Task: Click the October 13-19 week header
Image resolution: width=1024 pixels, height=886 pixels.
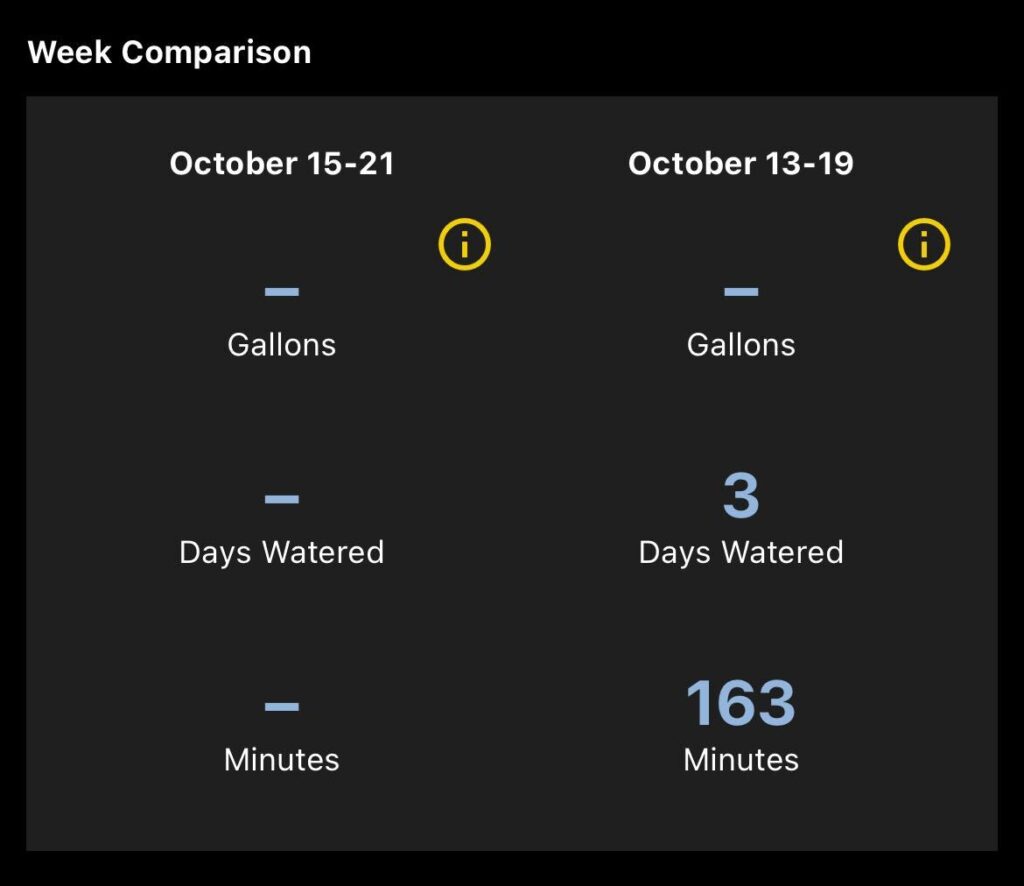Action: click(x=741, y=164)
